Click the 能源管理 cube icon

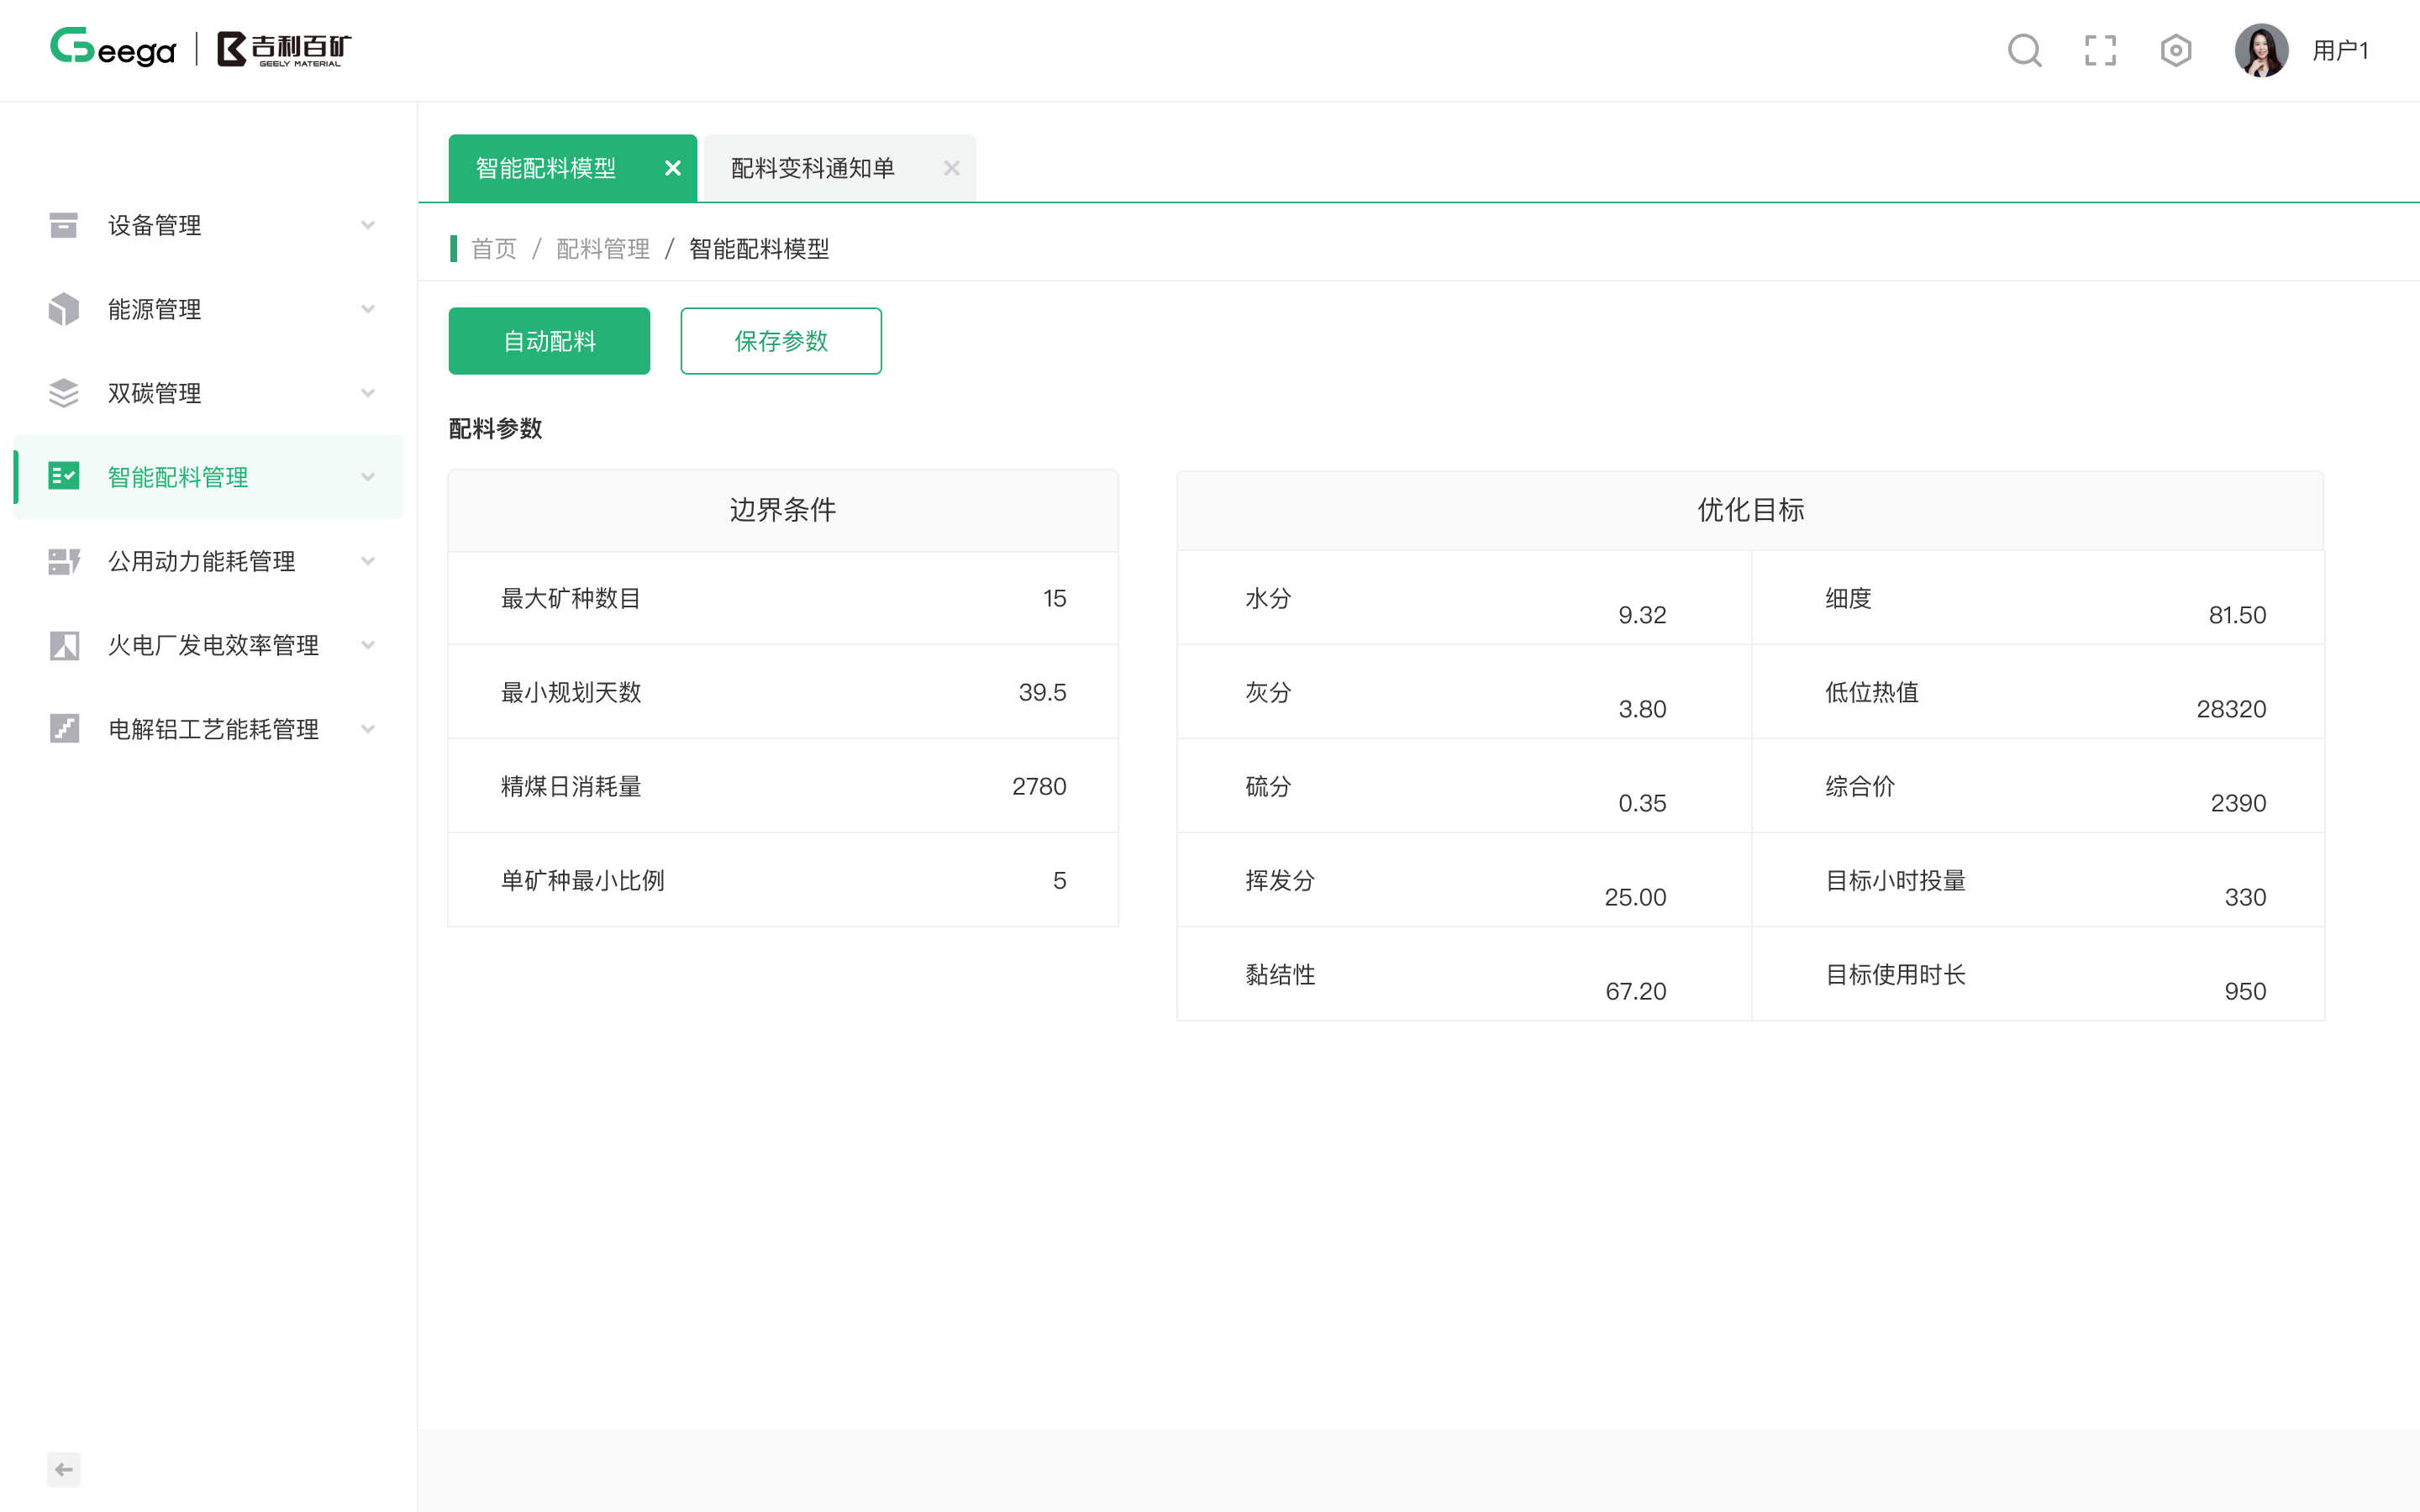pyautogui.click(x=64, y=309)
